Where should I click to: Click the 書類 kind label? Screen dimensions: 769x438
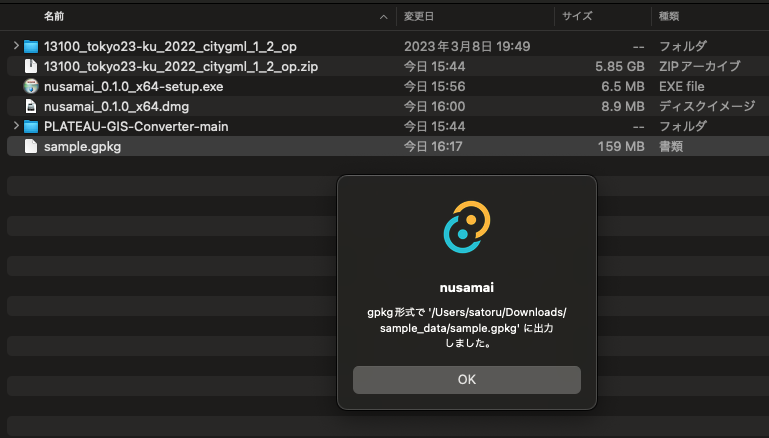(670, 146)
